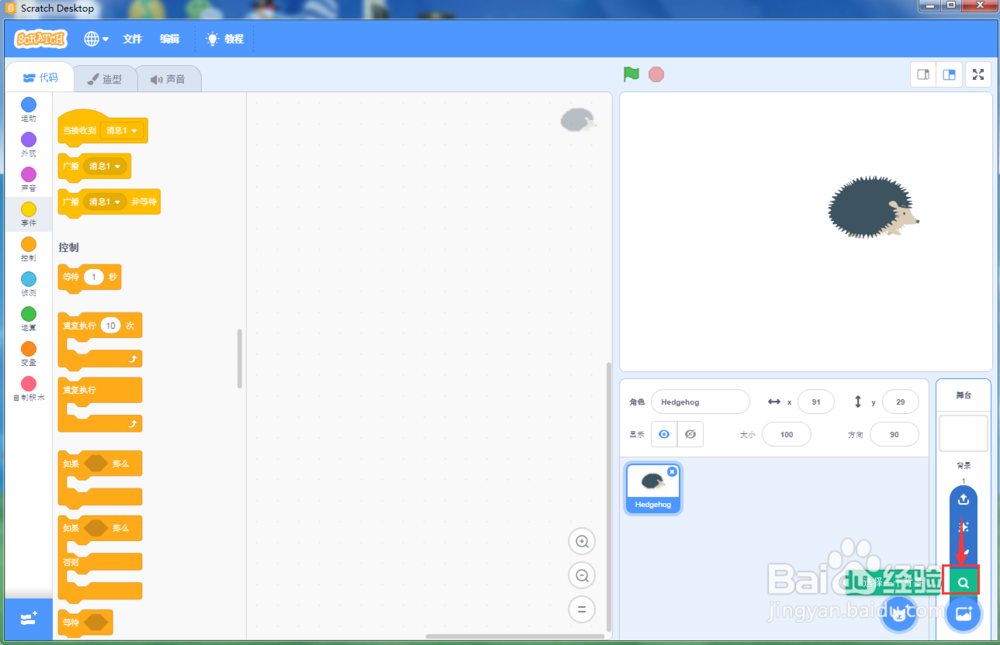This screenshot has width=1000, height=645.
Task: Zoom out the code workspace
Action: [582, 575]
